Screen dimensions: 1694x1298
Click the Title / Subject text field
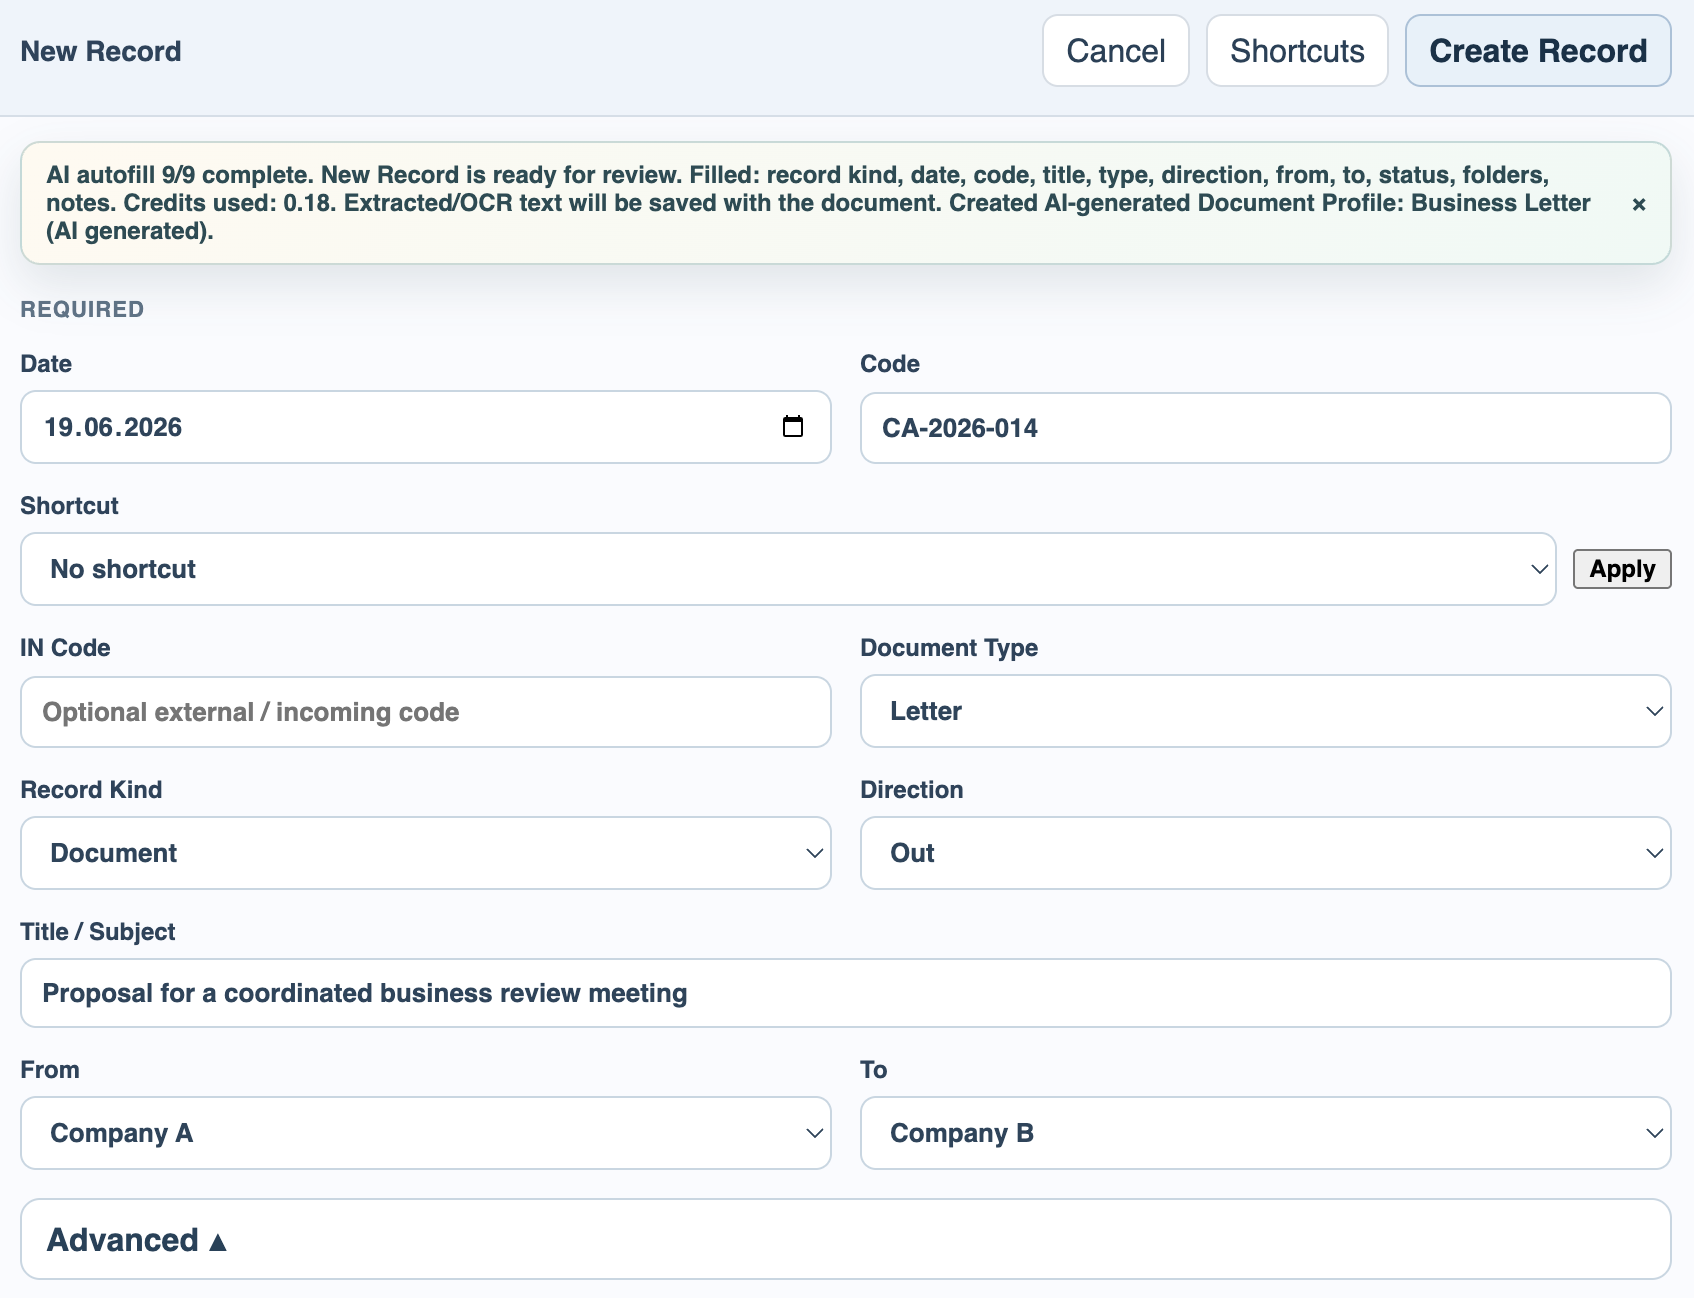[846, 993]
